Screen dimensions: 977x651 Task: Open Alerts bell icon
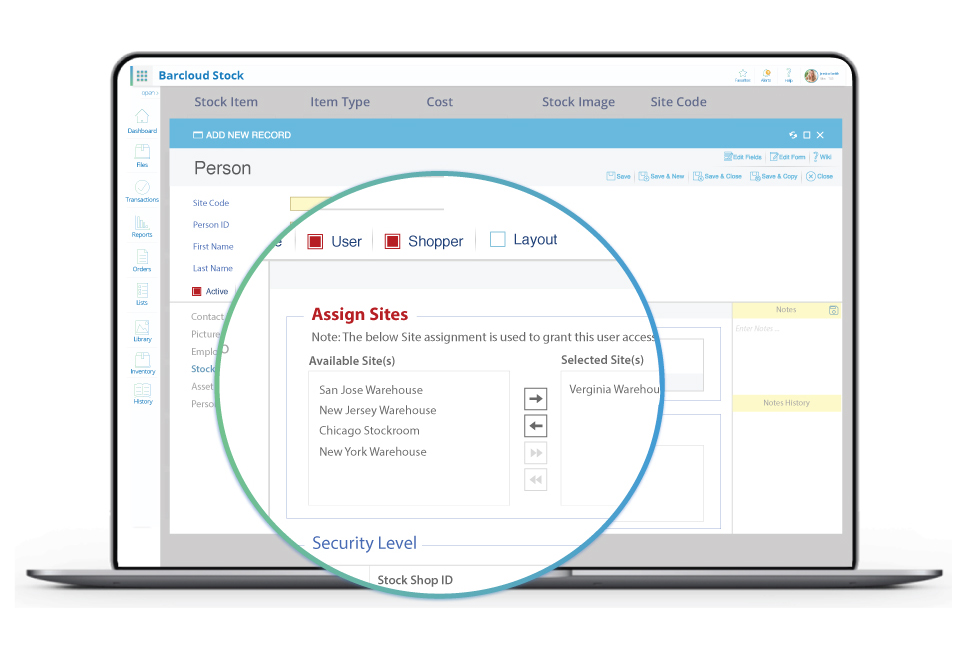[766, 75]
